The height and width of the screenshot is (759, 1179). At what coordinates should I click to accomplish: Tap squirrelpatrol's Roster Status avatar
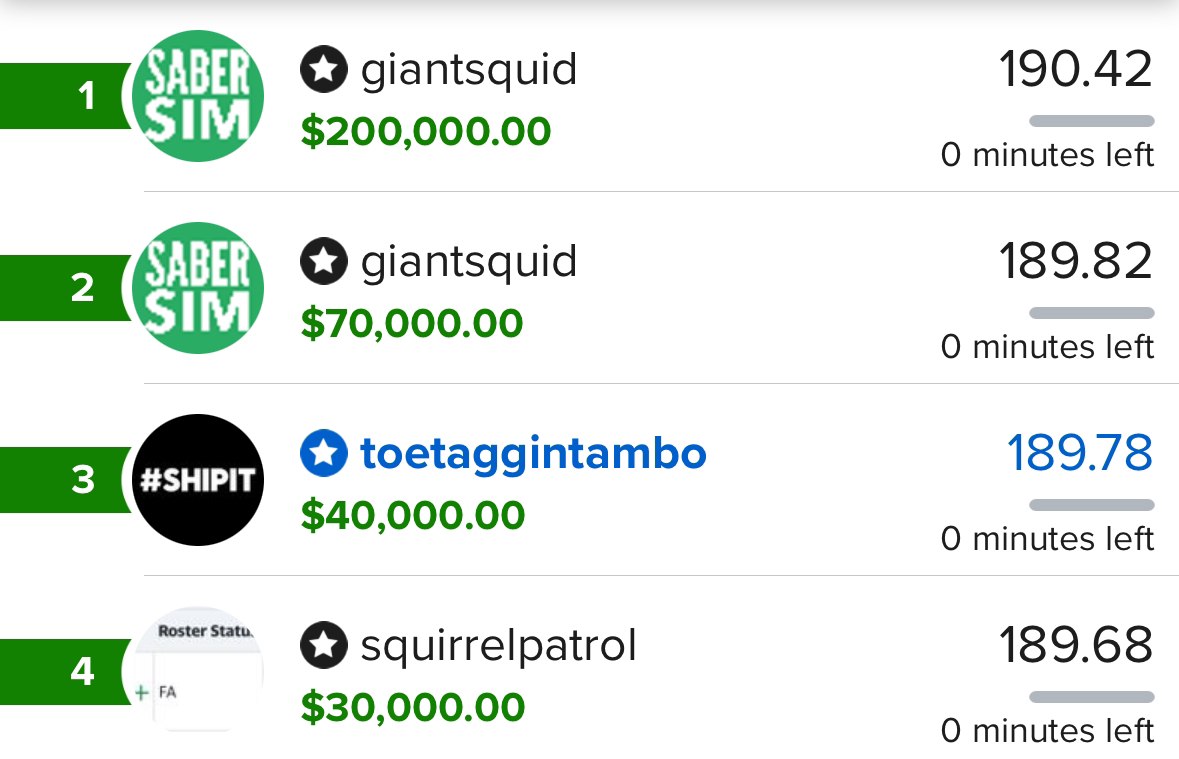coord(198,670)
